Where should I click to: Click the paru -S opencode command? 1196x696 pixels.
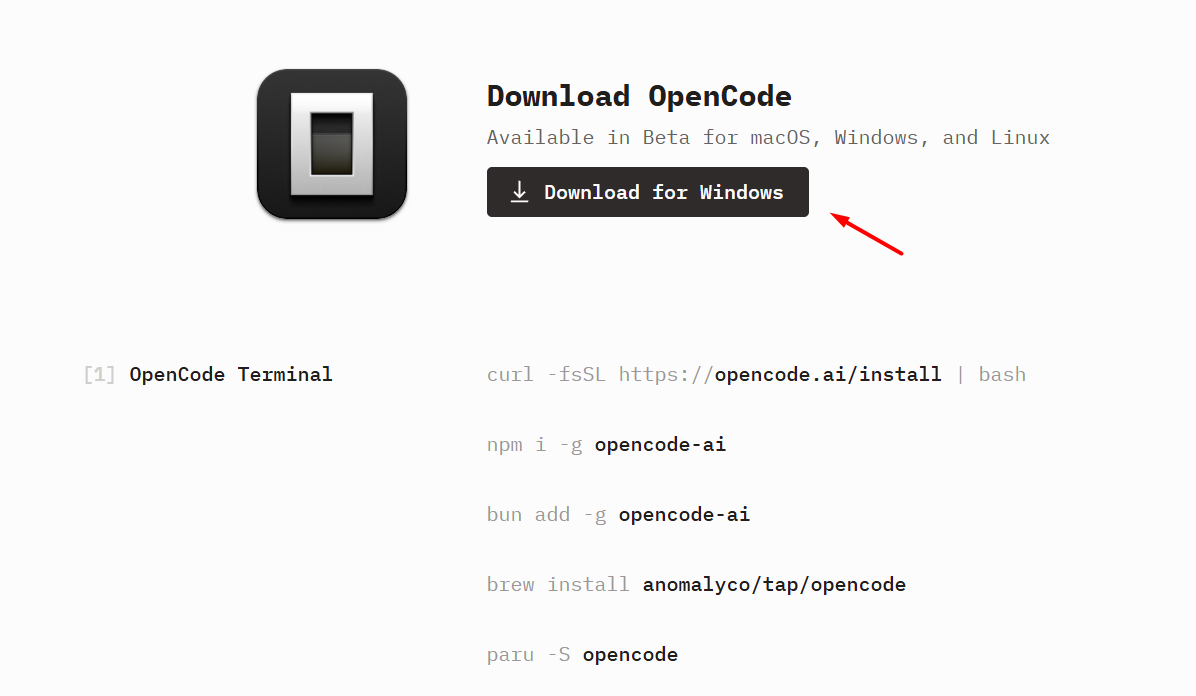(581, 654)
